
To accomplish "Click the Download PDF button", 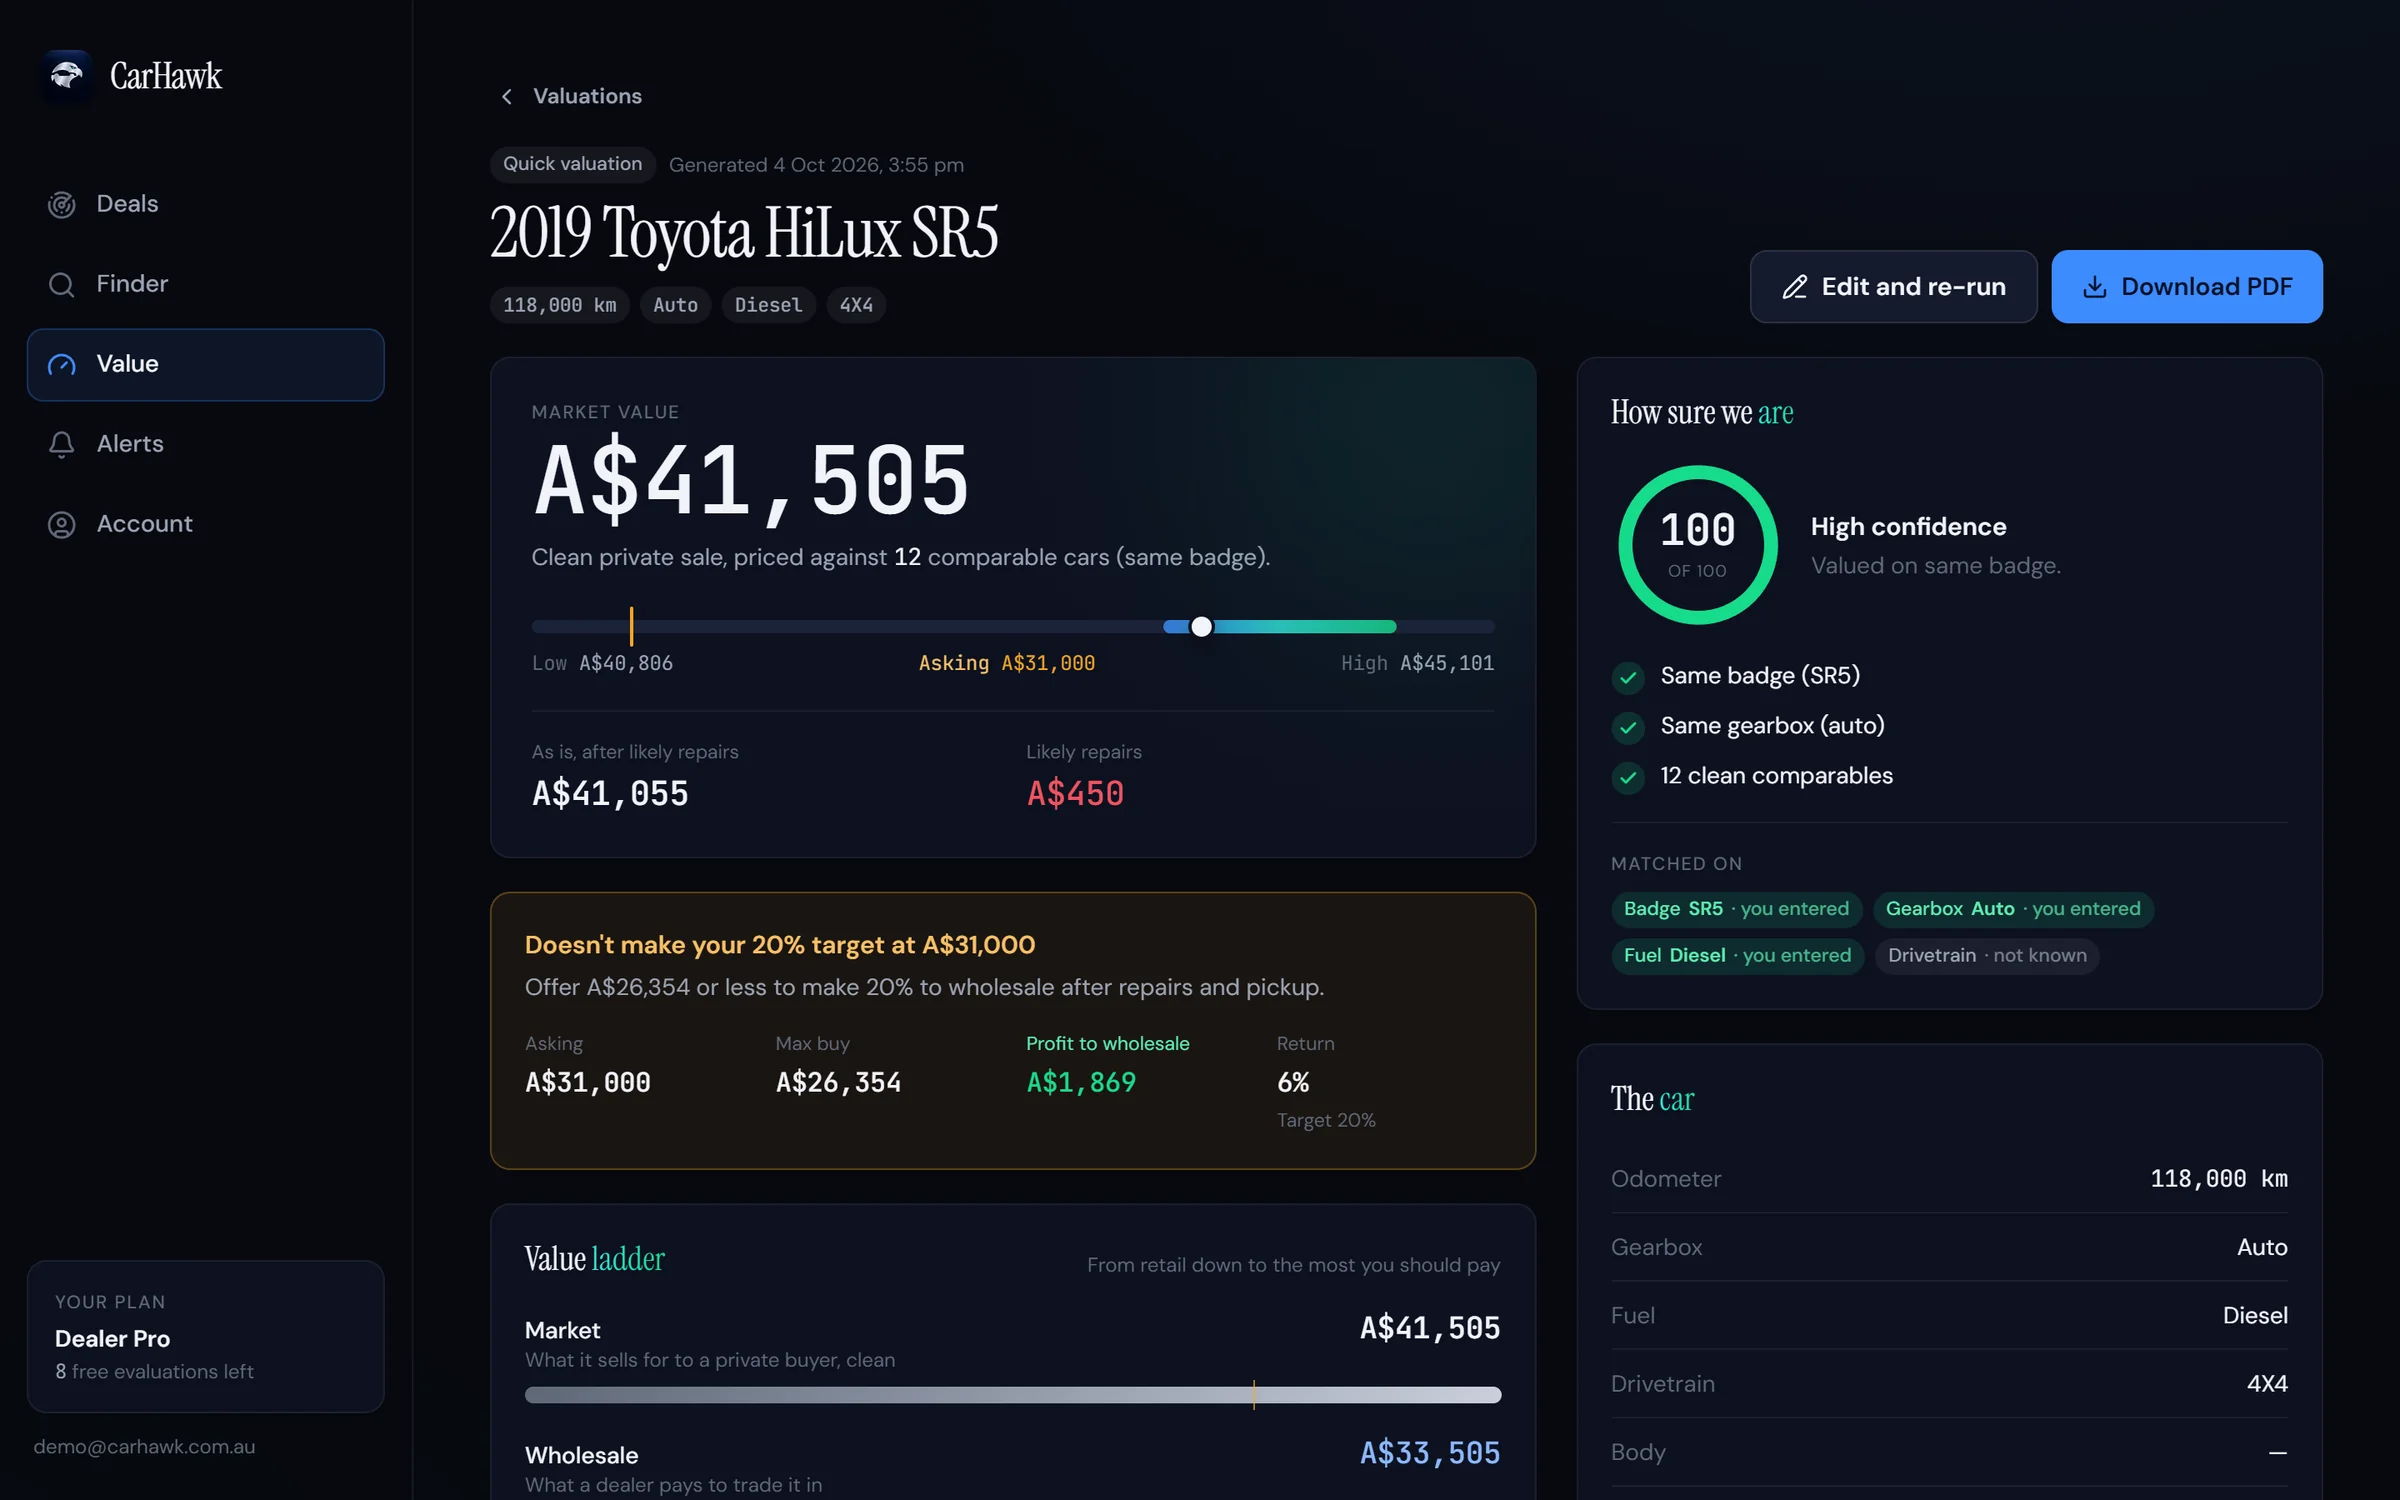I will (x=2187, y=287).
